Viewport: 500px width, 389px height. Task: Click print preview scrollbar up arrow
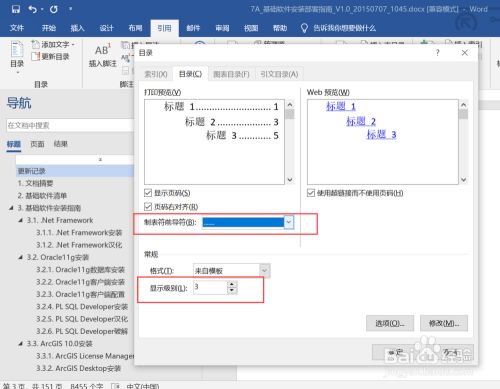tap(290, 105)
